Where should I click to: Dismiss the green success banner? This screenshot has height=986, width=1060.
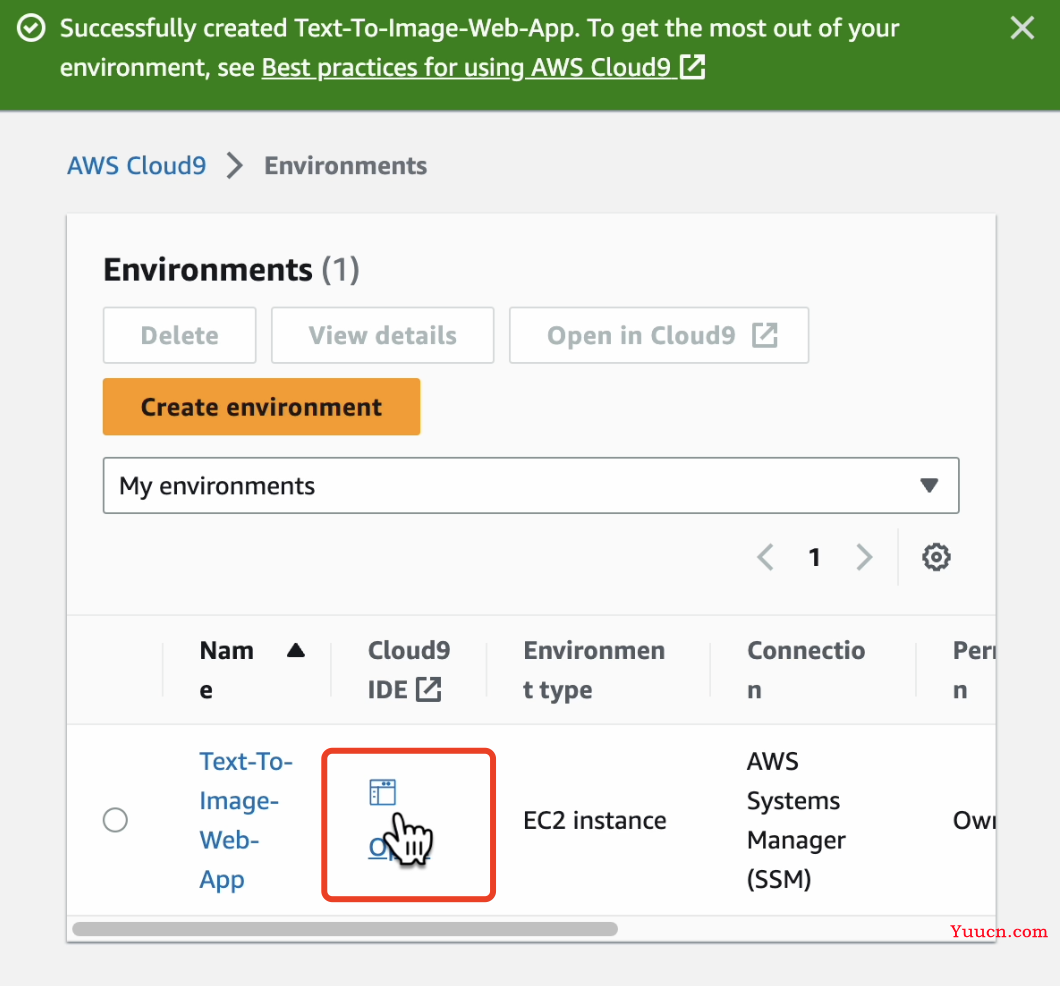(1021, 28)
